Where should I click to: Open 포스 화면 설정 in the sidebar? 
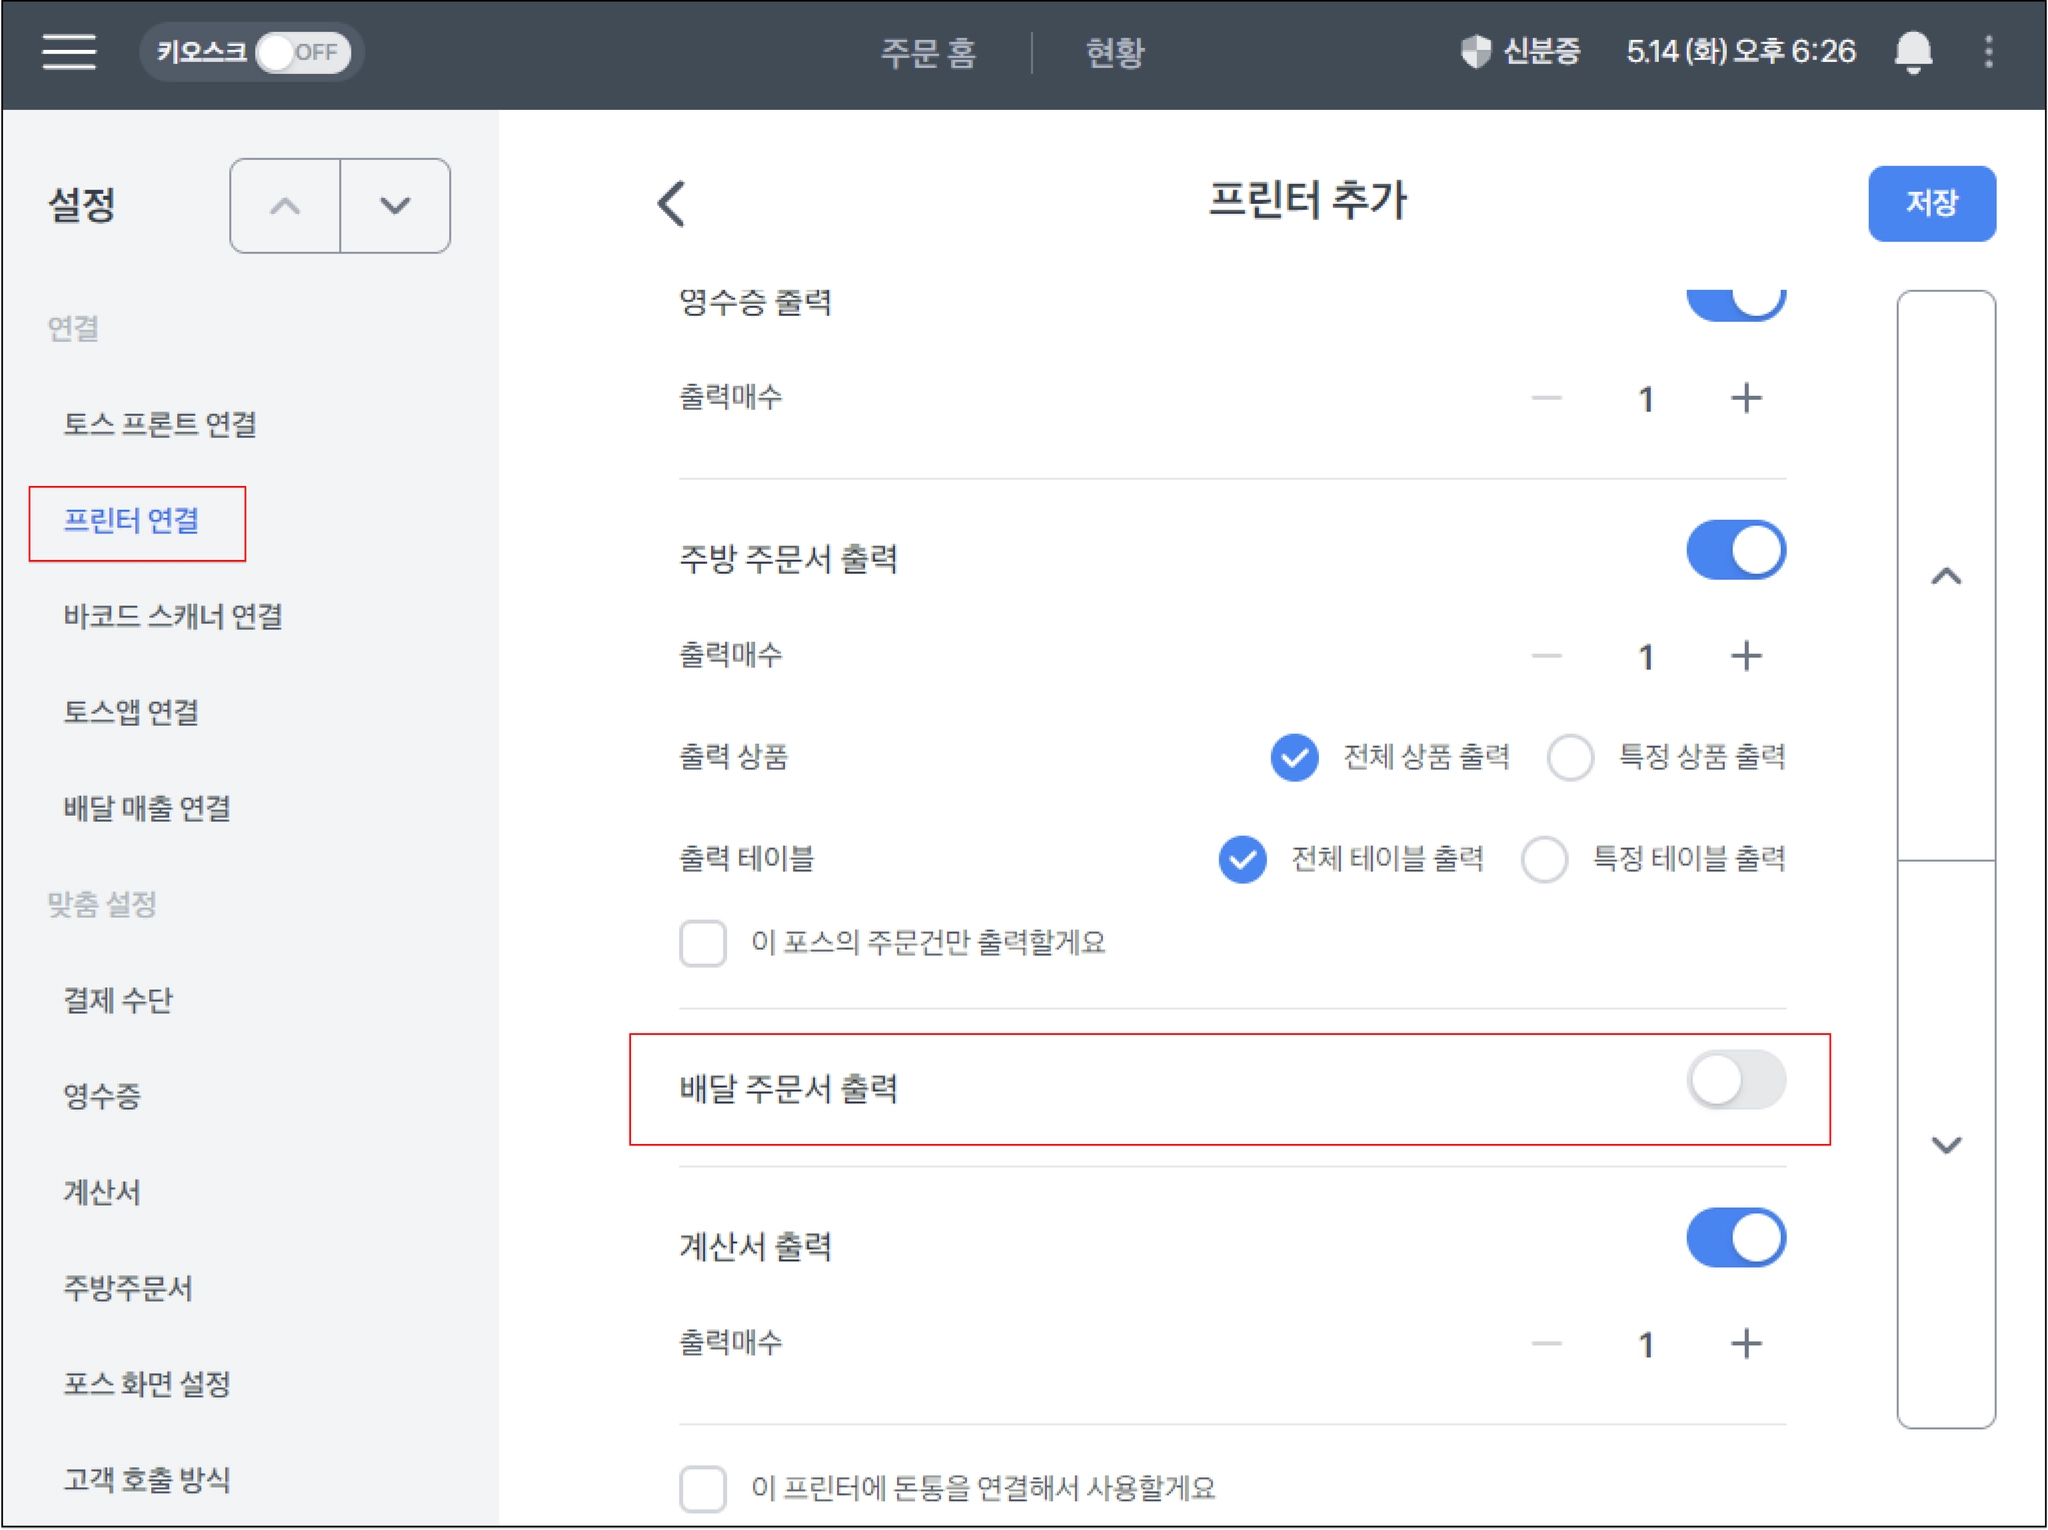click(x=147, y=1384)
